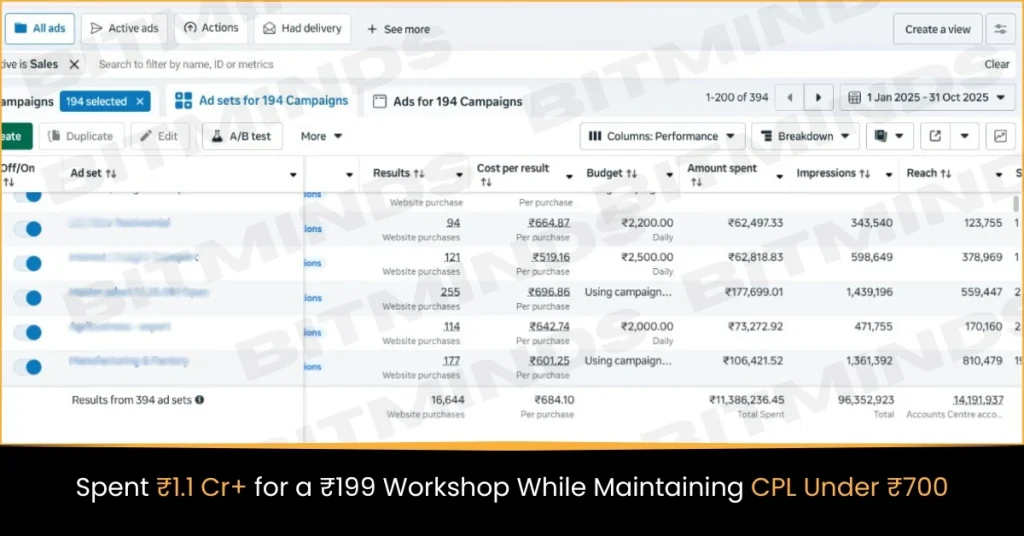Clear the 194 selected campaigns chip
Image resolution: width=1024 pixels, height=536 pixels.
[141, 101]
